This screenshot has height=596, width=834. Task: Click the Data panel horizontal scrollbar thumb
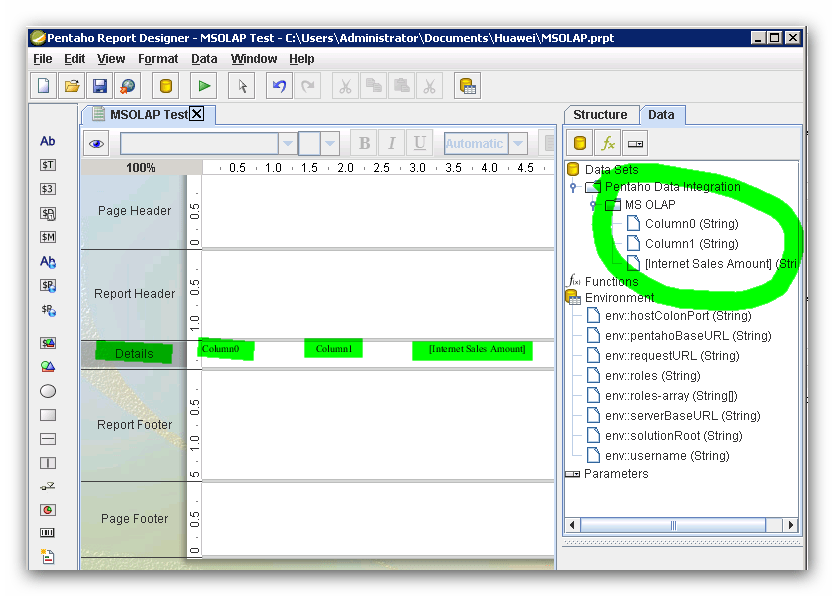(x=673, y=525)
